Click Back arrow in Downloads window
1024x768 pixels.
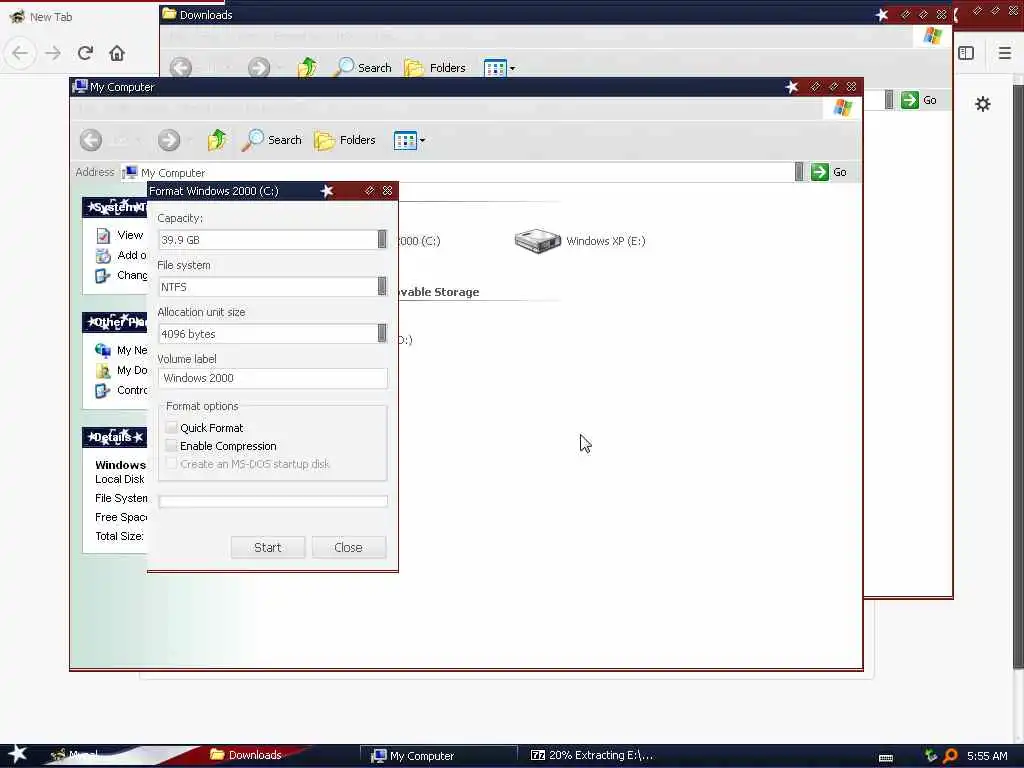[181, 67]
